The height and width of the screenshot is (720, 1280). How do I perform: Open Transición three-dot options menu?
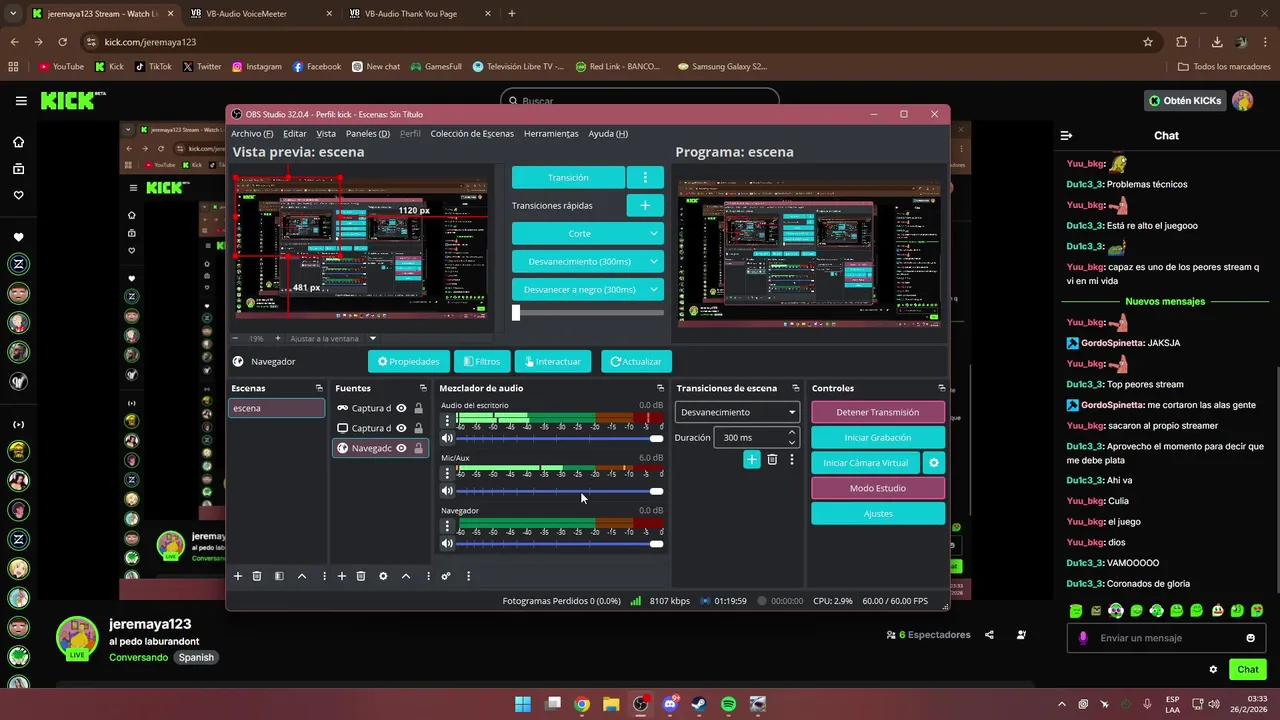[645, 177]
